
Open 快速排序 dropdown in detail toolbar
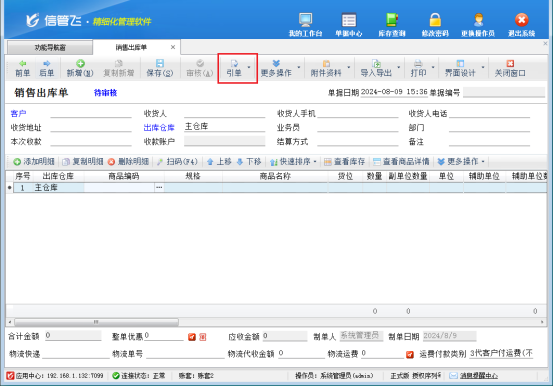(293, 162)
